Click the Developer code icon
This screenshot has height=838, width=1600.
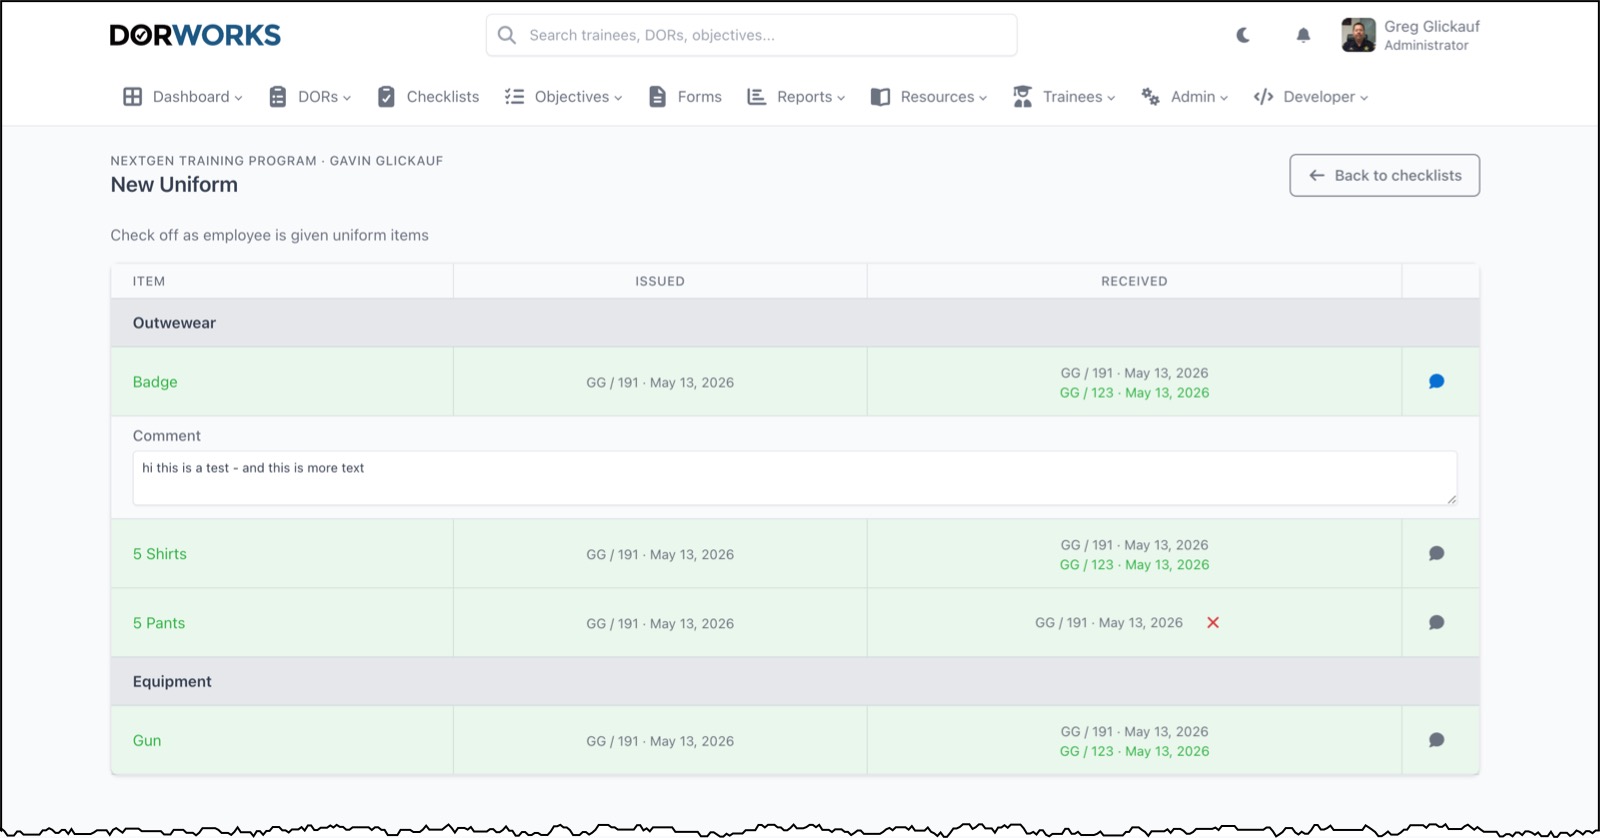(1264, 97)
